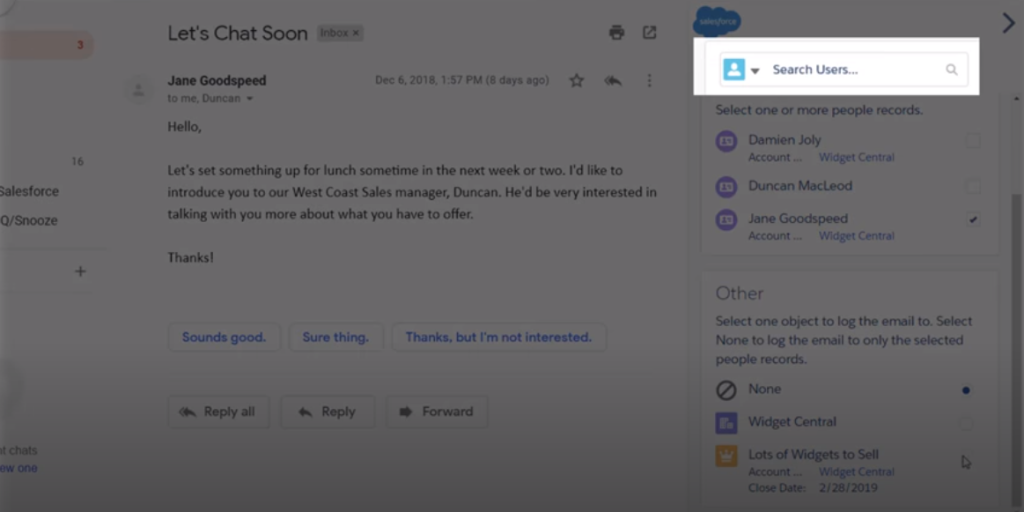Check the Damien Joly checkbox
Screen dimensions: 1024x512
pyautogui.click(x=972, y=142)
